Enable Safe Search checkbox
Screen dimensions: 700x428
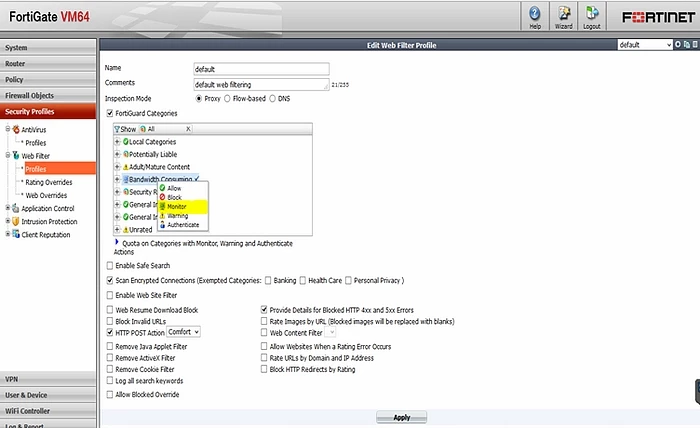click(110, 266)
